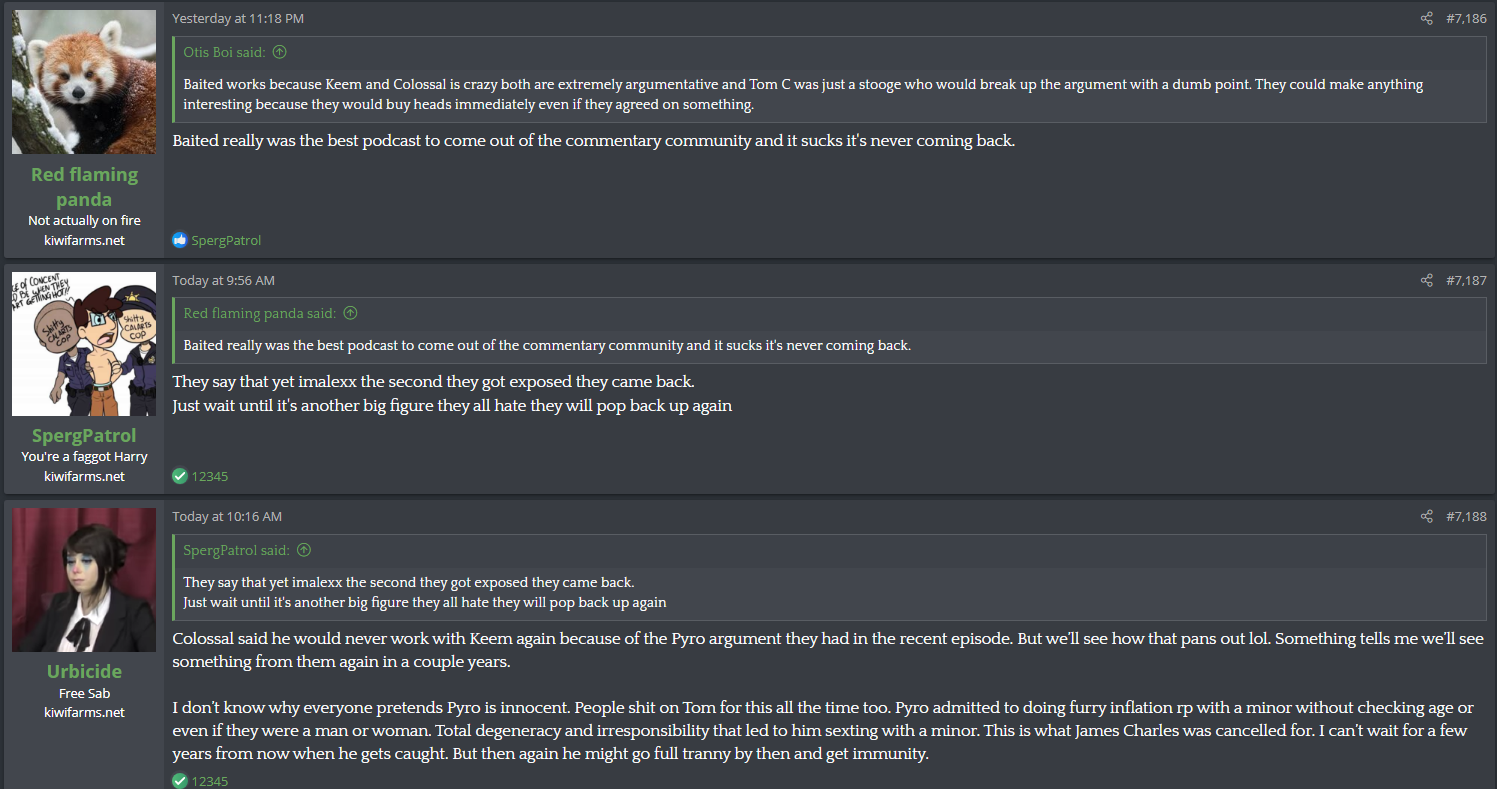Image resolution: width=1497 pixels, height=789 pixels.
Task: Open post number #7,188 permalink
Action: (1466, 517)
